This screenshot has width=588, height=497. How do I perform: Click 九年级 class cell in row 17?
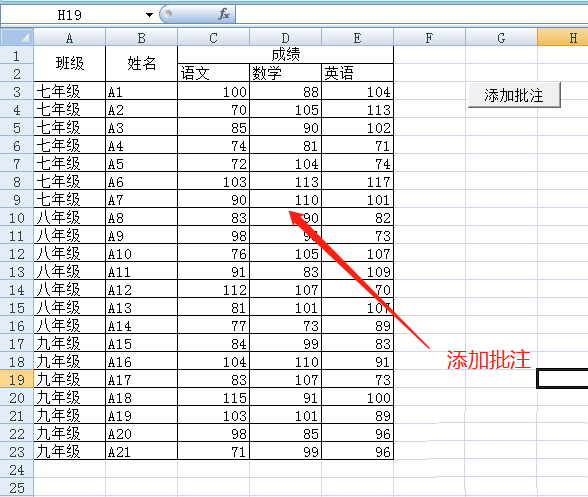click(x=70, y=344)
